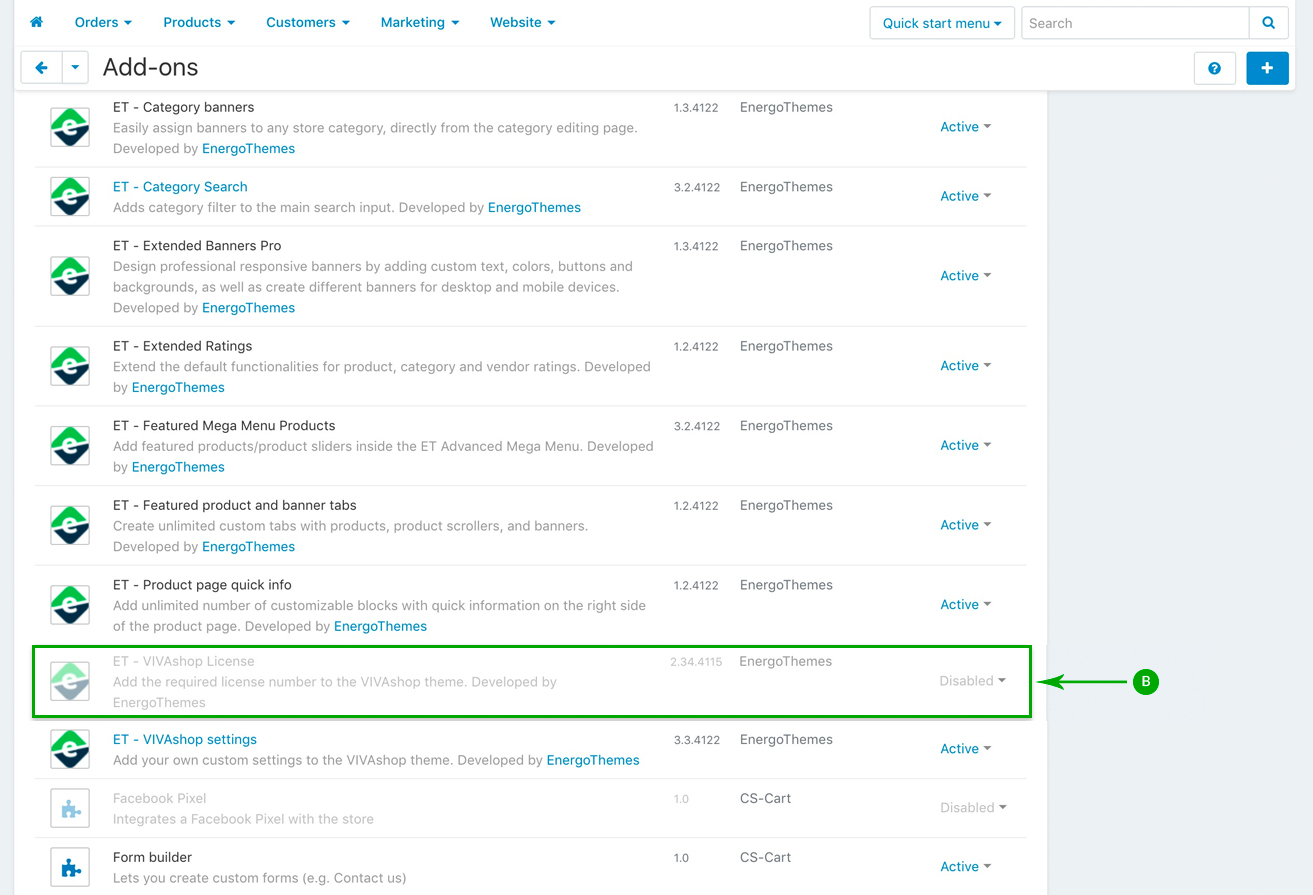This screenshot has height=895, width=1313.
Task: Select the ET - Featured Mega Menu Products title
Action: click(x=224, y=426)
